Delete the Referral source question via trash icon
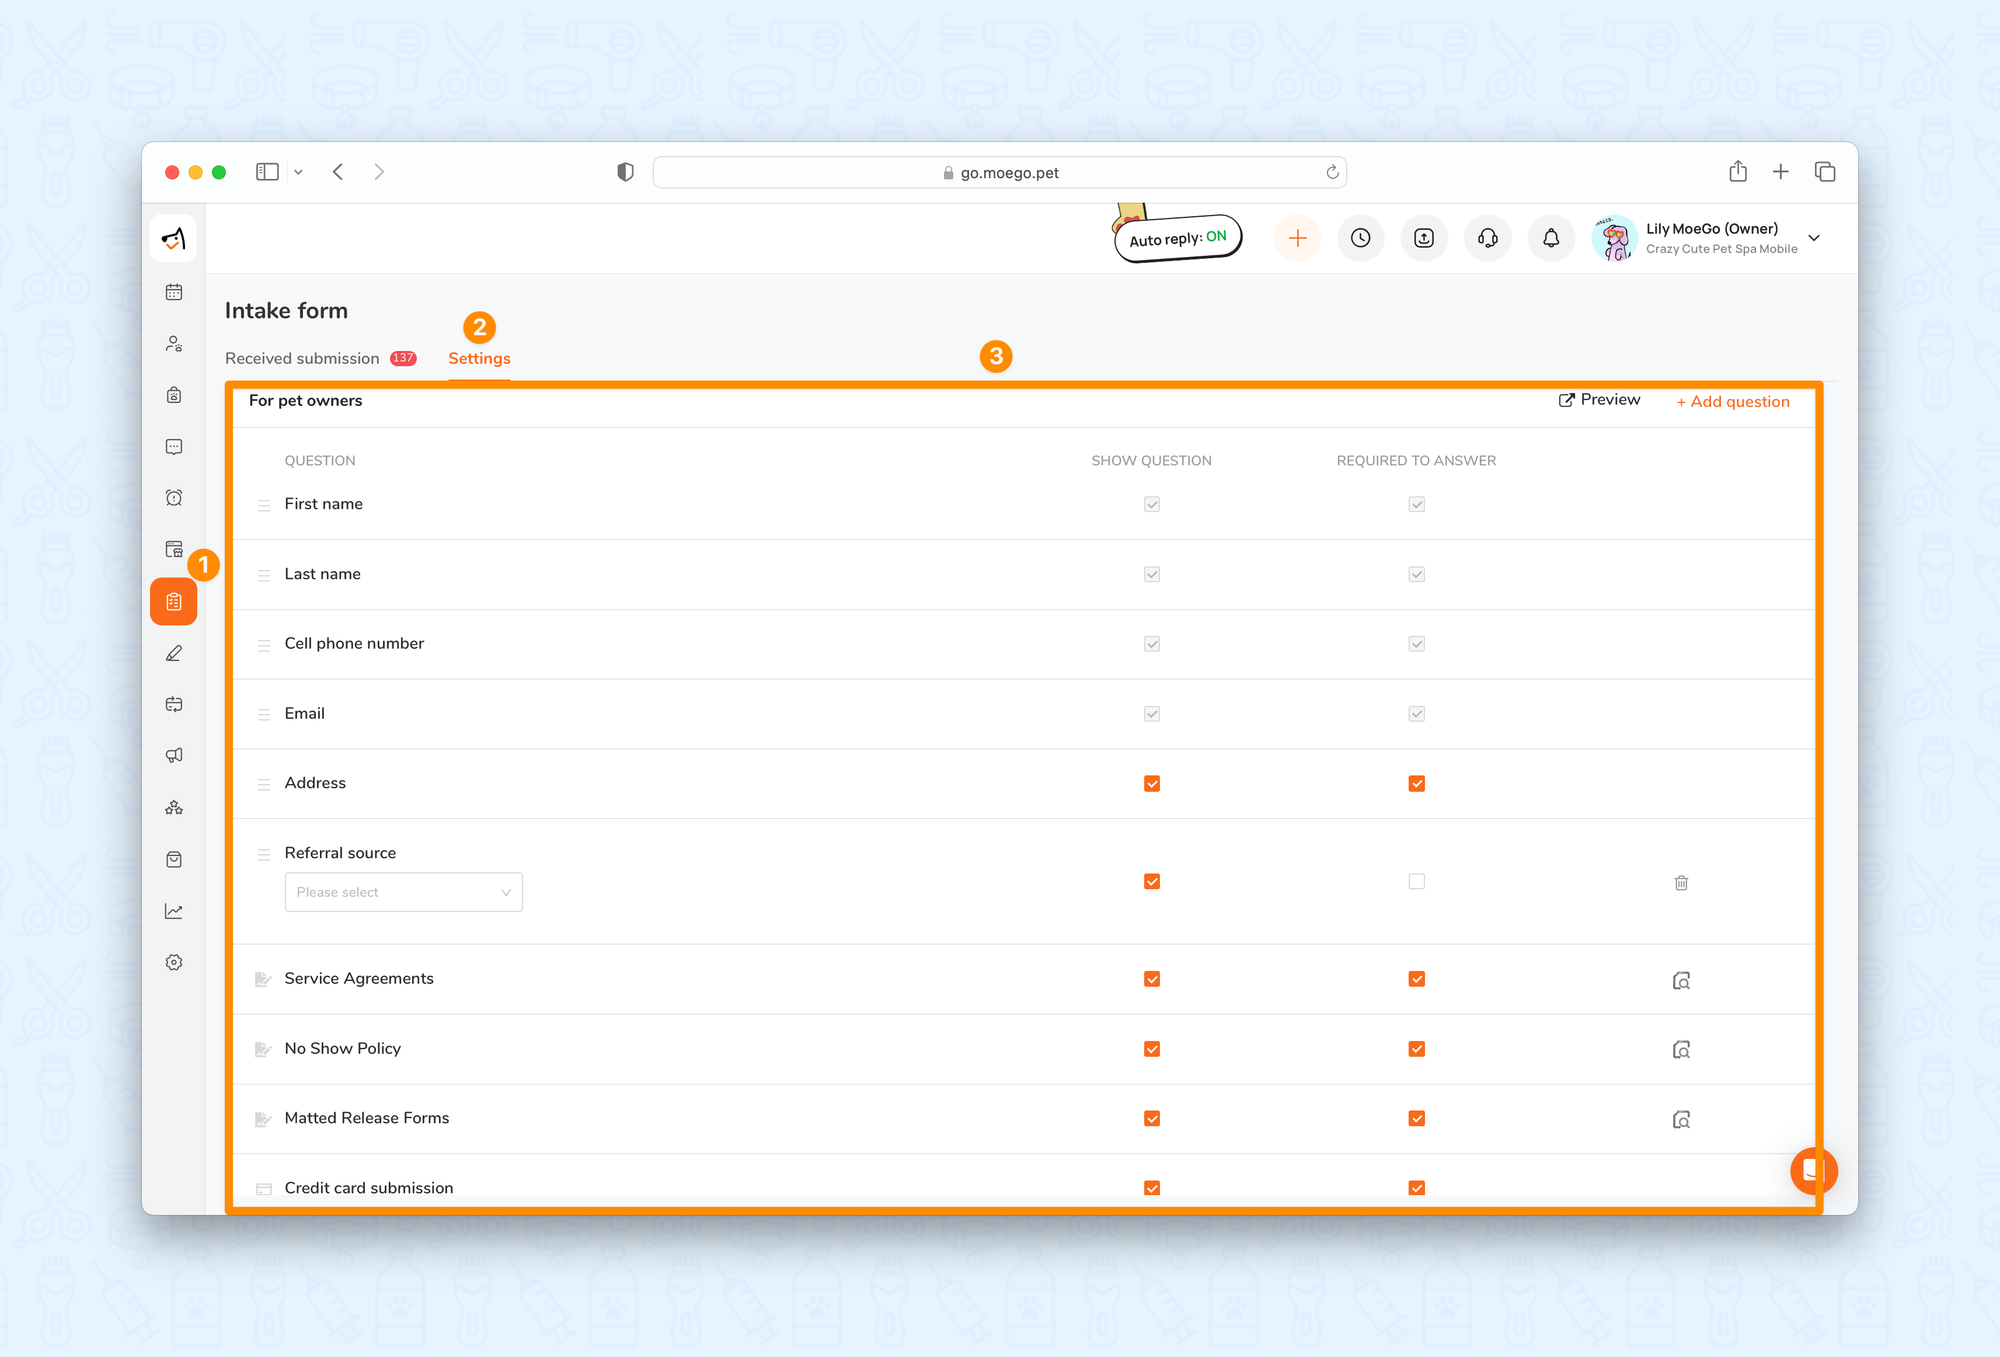The image size is (2000, 1357). coord(1681,882)
